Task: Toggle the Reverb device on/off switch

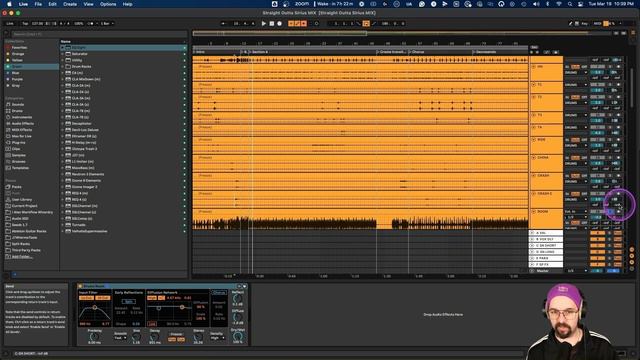Action: pos(80,287)
